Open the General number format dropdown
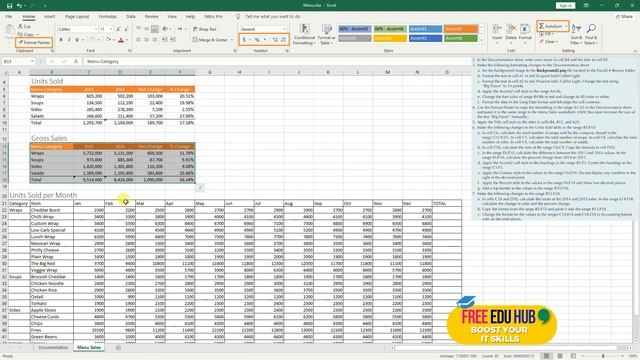Screen dimensions: 640x360 [284, 29]
